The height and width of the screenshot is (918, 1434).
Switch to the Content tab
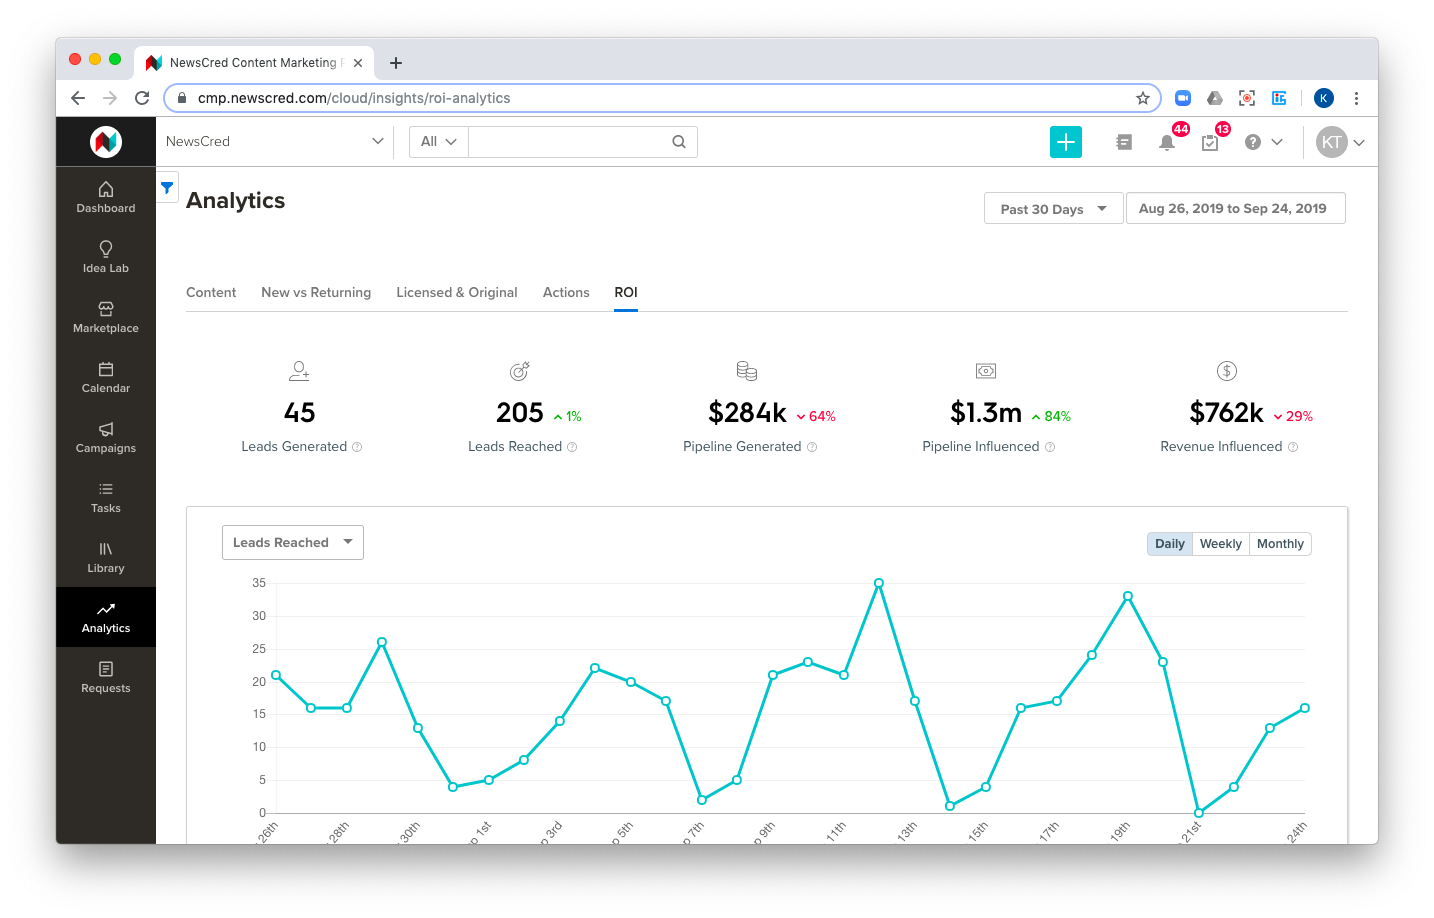coord(211,292)
